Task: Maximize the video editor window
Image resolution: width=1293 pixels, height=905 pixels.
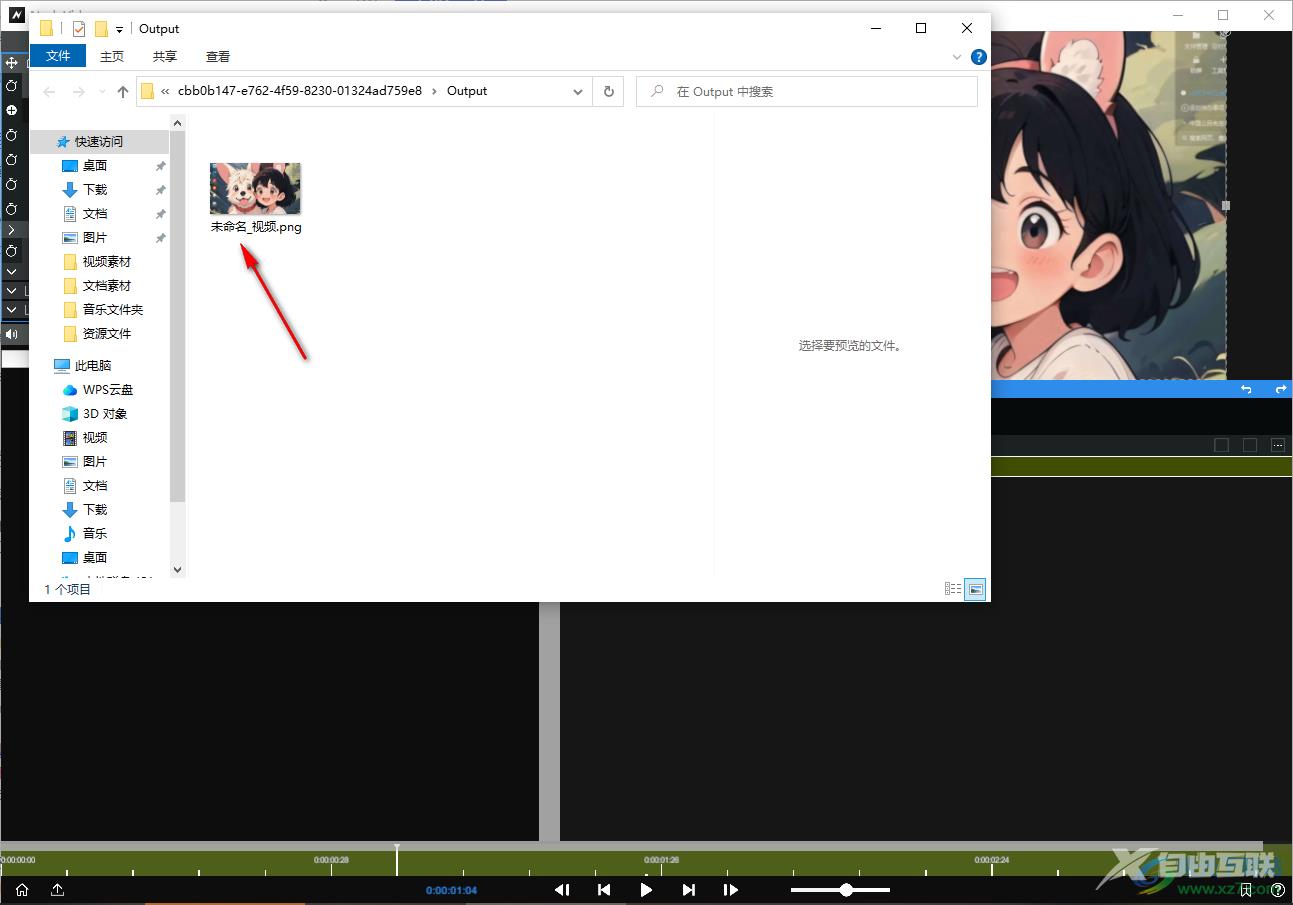Action: click(1223, 15)
